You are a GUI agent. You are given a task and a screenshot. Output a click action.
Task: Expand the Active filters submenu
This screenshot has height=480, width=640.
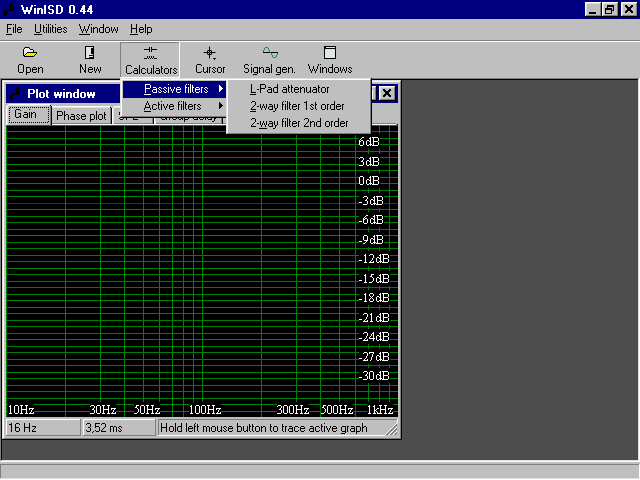point(174,106)
